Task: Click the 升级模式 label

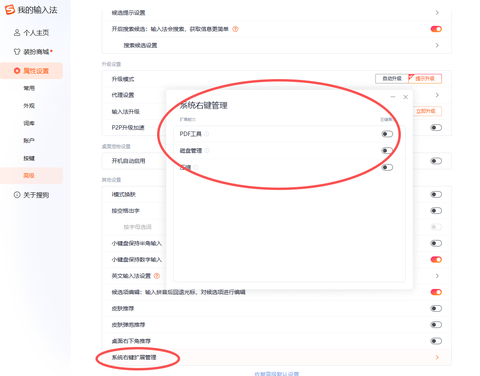Action: (x=123, y=79)
